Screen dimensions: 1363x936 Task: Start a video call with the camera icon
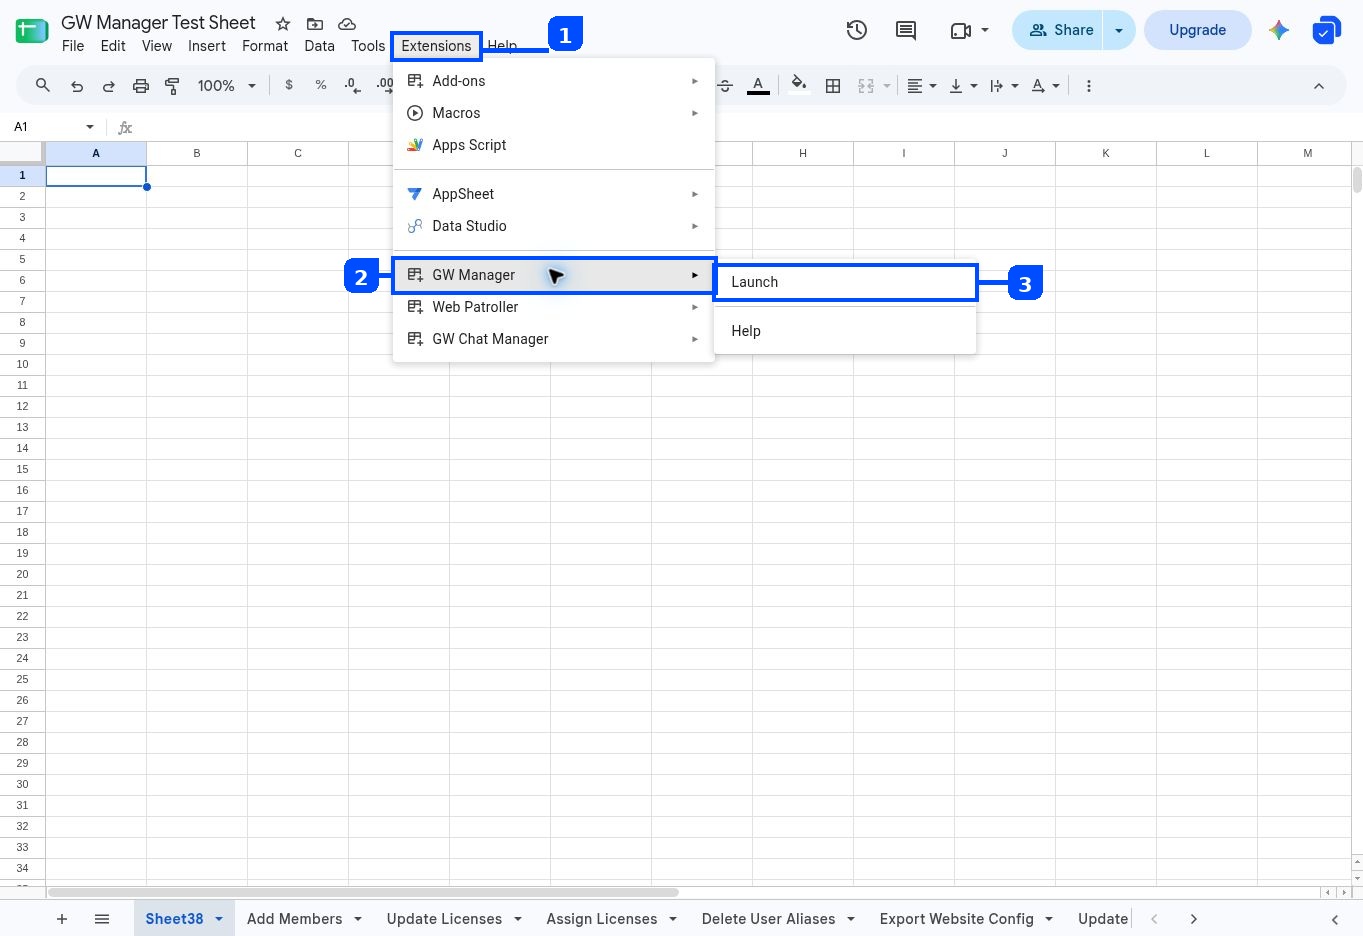(961, 31)
